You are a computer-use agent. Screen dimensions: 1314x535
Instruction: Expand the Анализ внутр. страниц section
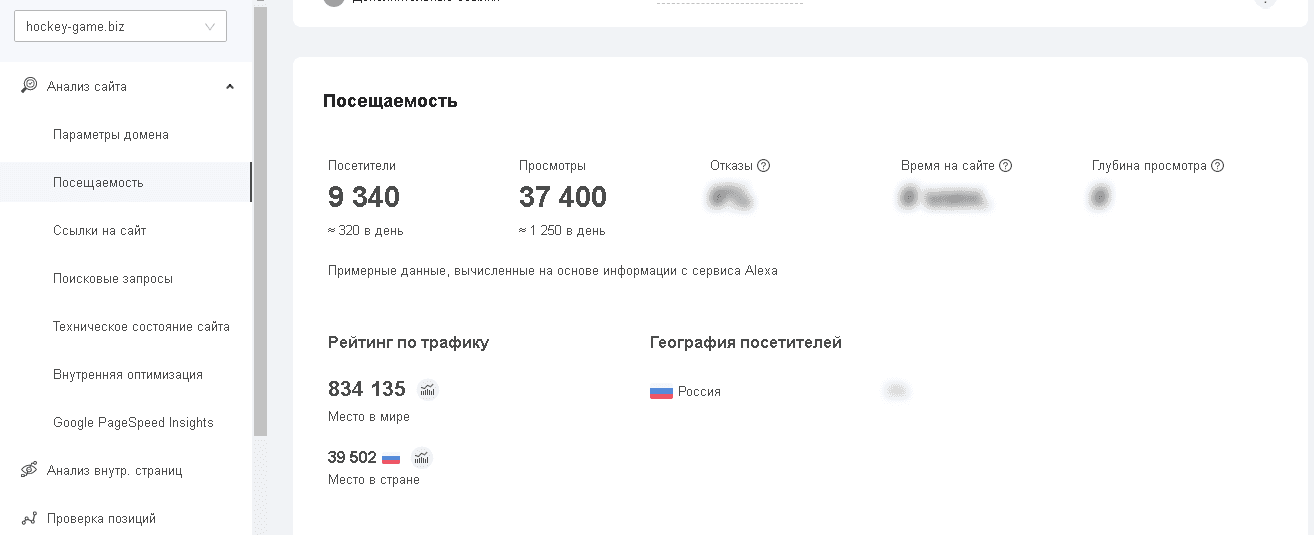(114, 470)
